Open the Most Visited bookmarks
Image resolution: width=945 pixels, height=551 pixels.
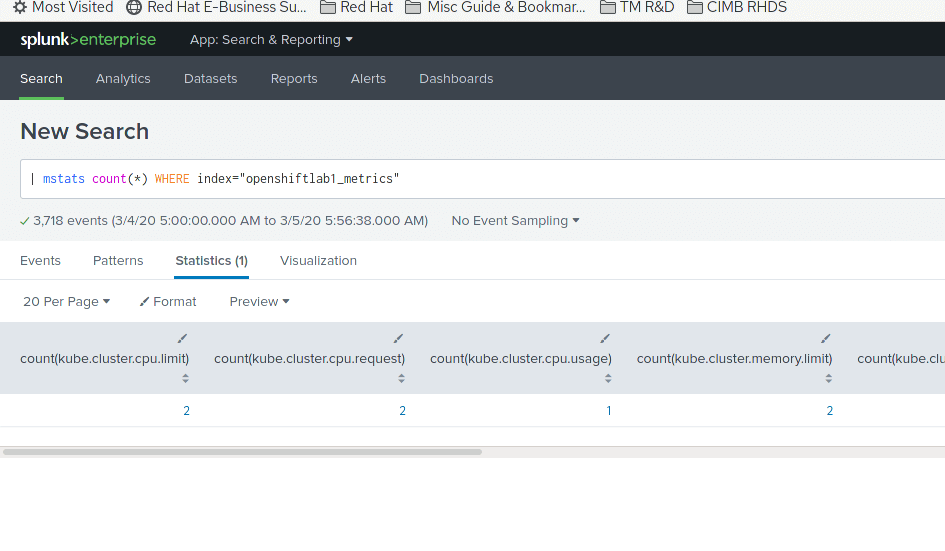click(63, 7)
